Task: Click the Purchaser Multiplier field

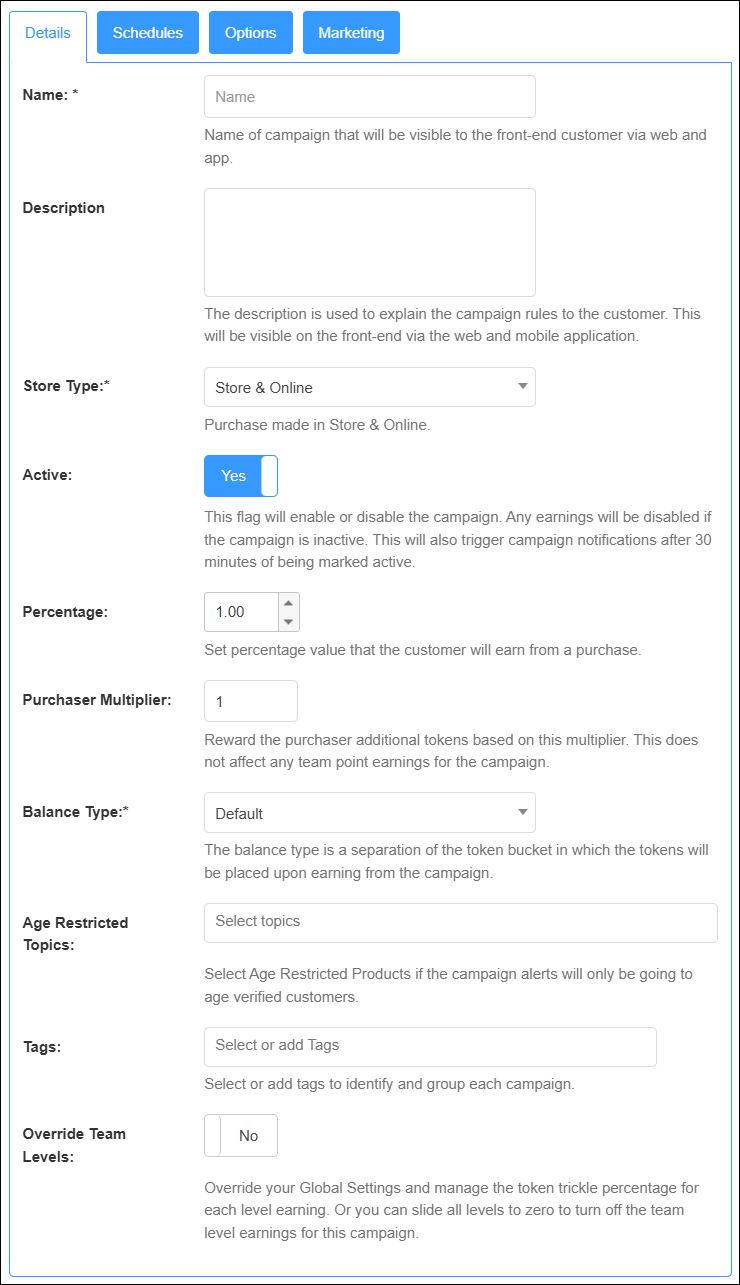Action: (x=250, y=701)
